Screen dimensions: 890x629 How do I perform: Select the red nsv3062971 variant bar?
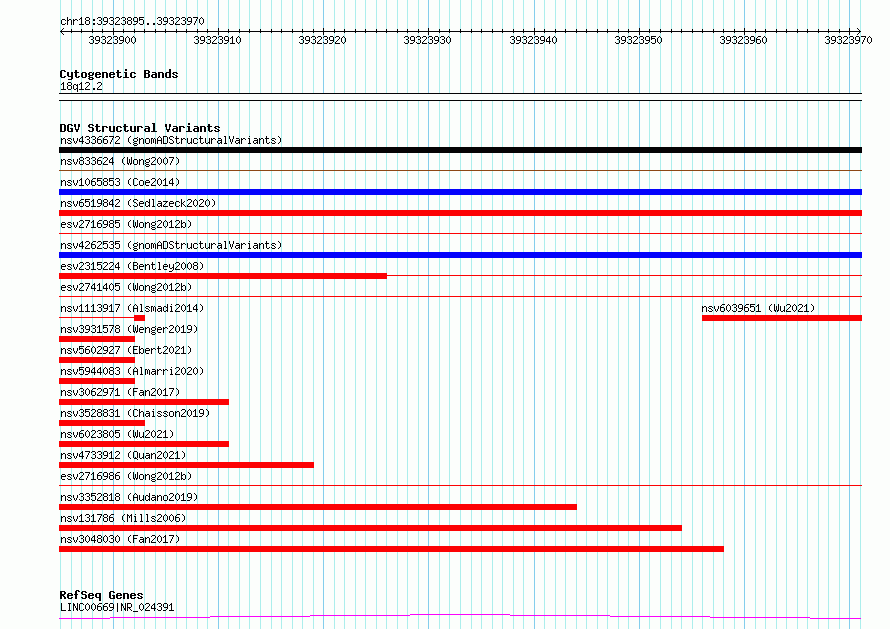144,402
